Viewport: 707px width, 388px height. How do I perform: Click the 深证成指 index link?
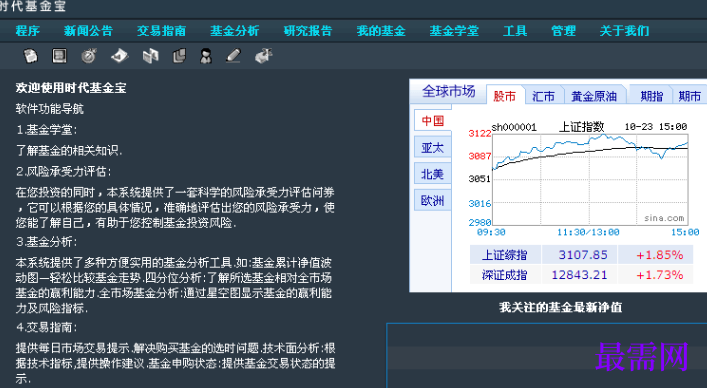click(x=505, y=275)
